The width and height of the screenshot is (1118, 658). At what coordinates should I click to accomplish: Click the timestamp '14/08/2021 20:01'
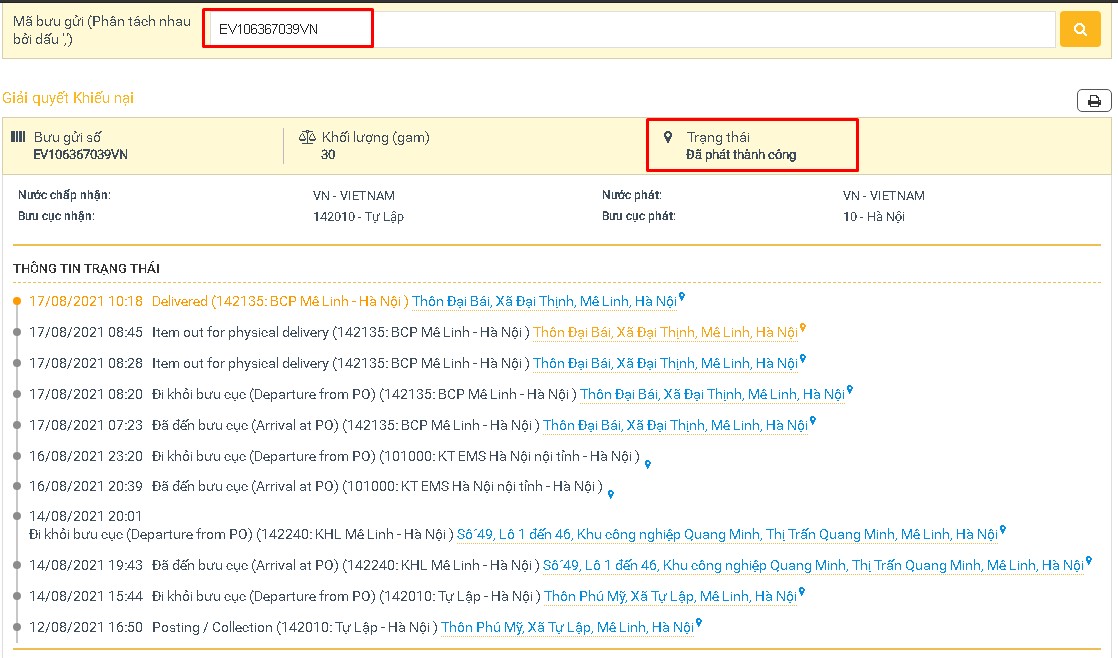coord(86,516)
